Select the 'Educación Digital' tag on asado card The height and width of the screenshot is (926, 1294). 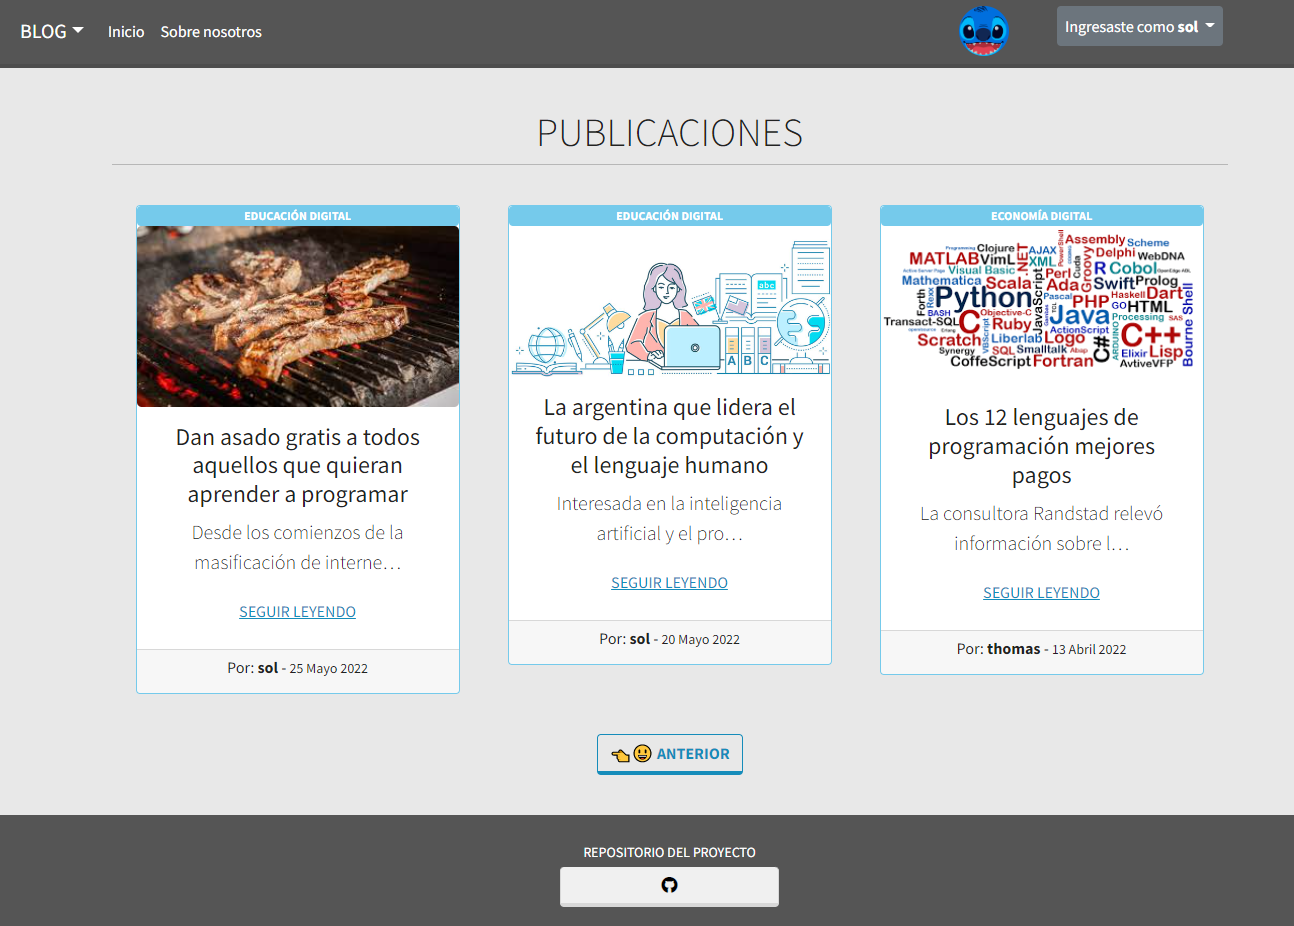coord(298,216)
